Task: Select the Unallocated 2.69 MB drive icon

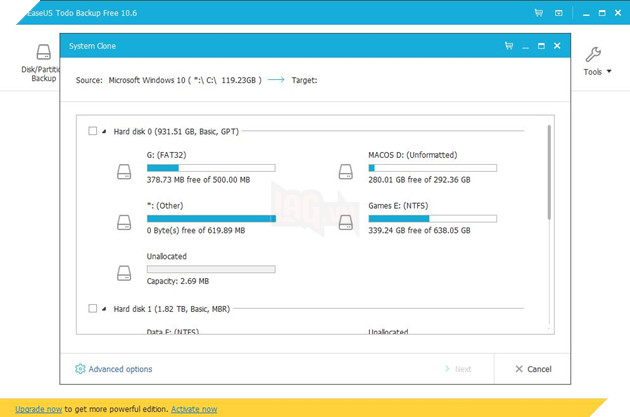Action: point(124,273)
